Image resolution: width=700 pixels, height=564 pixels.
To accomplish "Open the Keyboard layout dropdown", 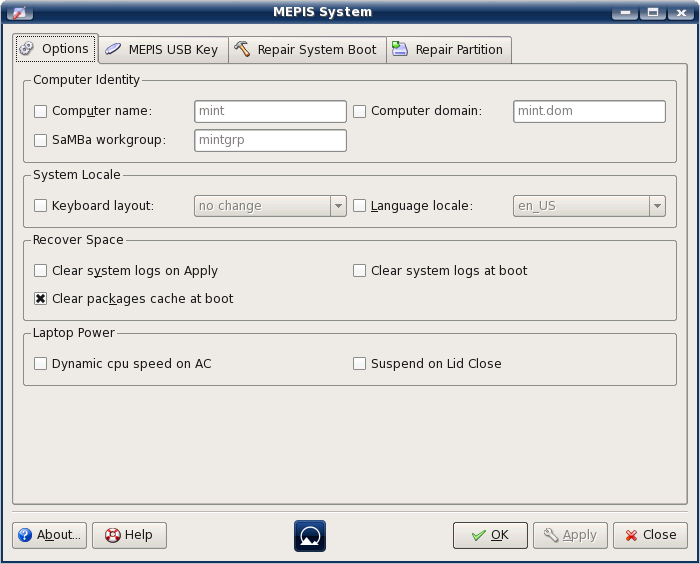I will 270,206.
